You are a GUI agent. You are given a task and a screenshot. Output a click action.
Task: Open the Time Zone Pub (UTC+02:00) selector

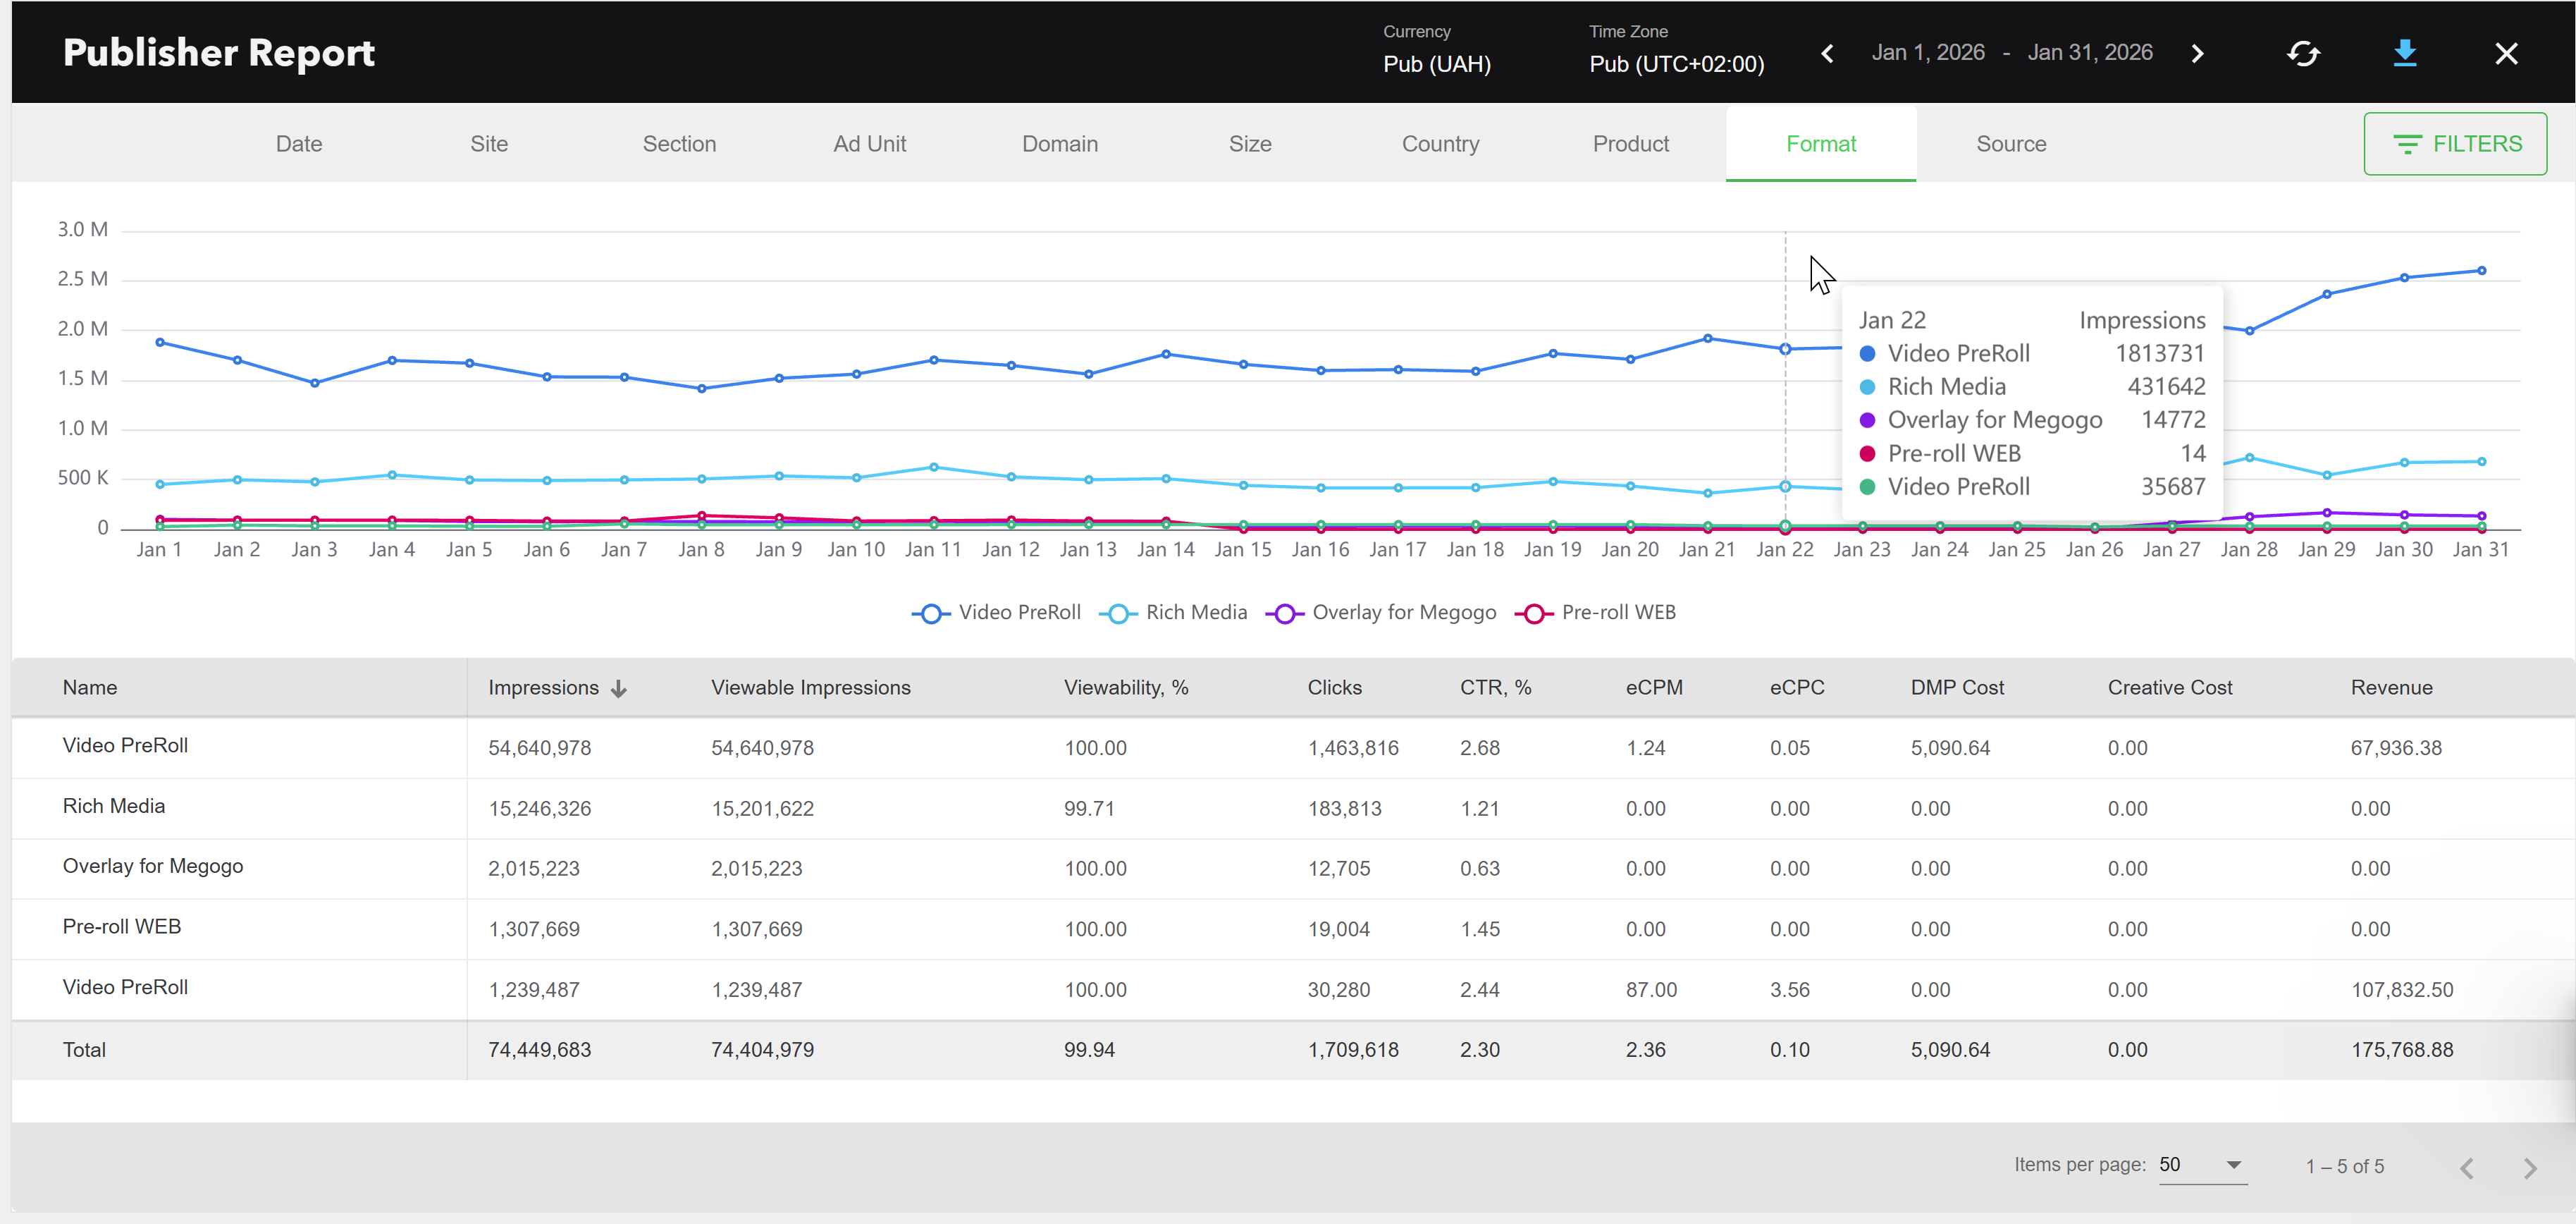tap(1676, 64)
